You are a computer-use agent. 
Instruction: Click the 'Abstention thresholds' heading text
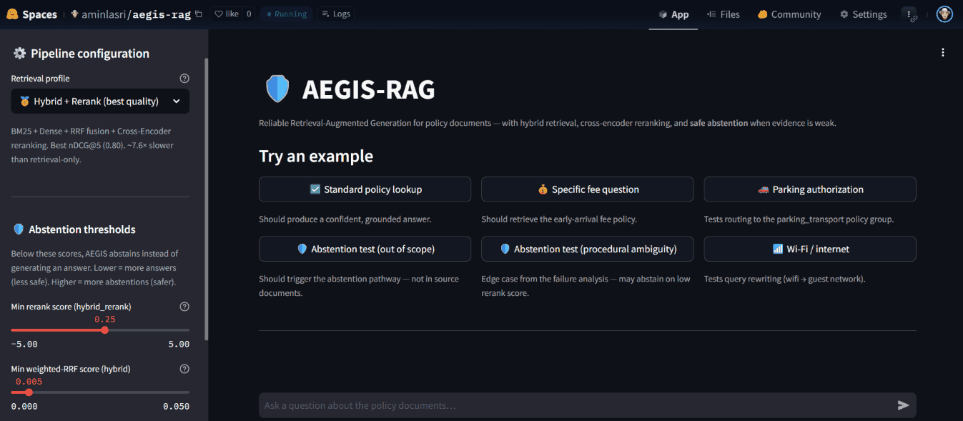click(82, 229)
